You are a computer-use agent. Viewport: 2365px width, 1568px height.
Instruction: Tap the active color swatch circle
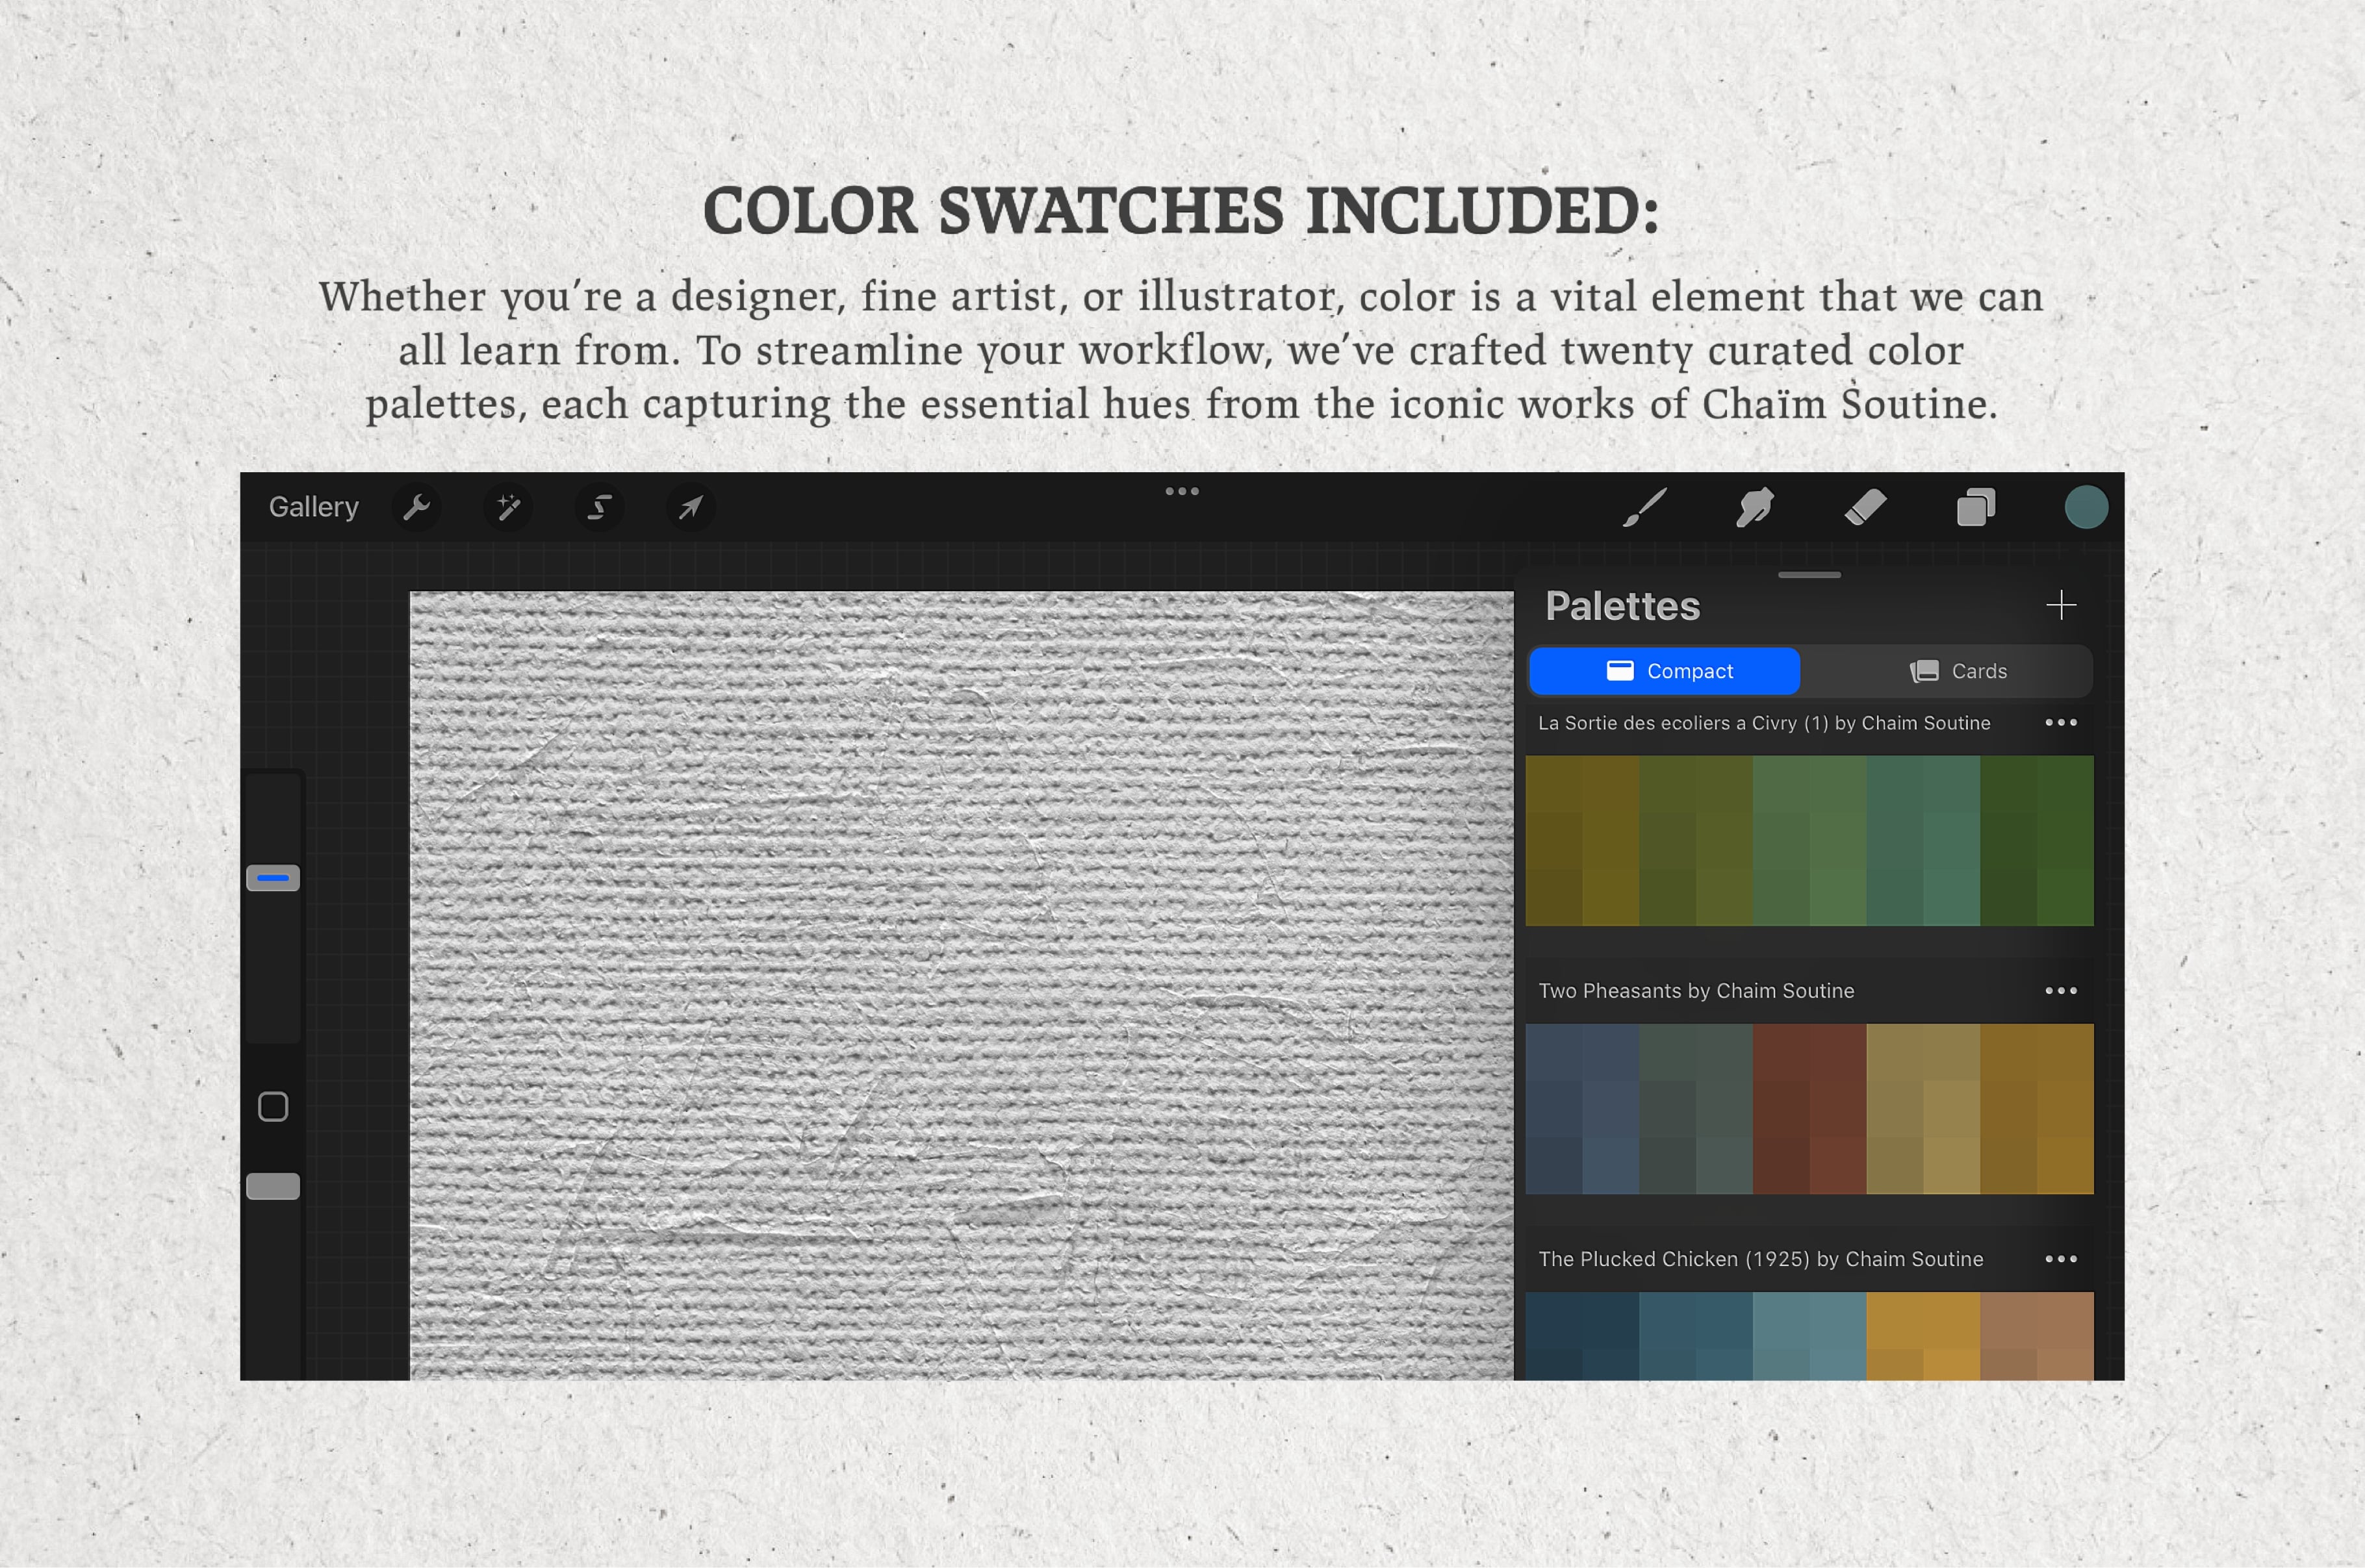(x=2087, y=509)
